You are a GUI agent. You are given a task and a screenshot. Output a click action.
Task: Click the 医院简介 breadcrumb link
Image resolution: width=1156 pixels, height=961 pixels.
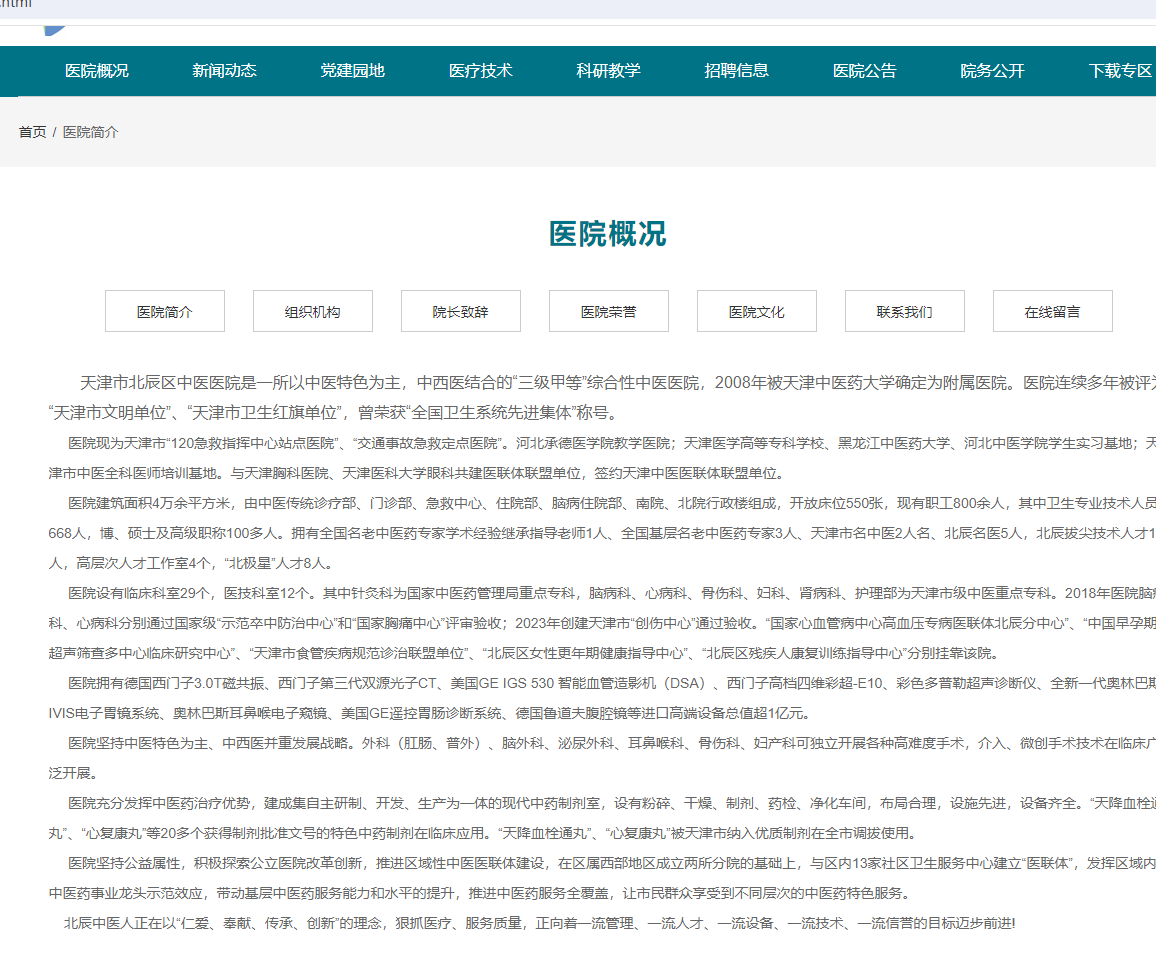[x=90, y=132]
